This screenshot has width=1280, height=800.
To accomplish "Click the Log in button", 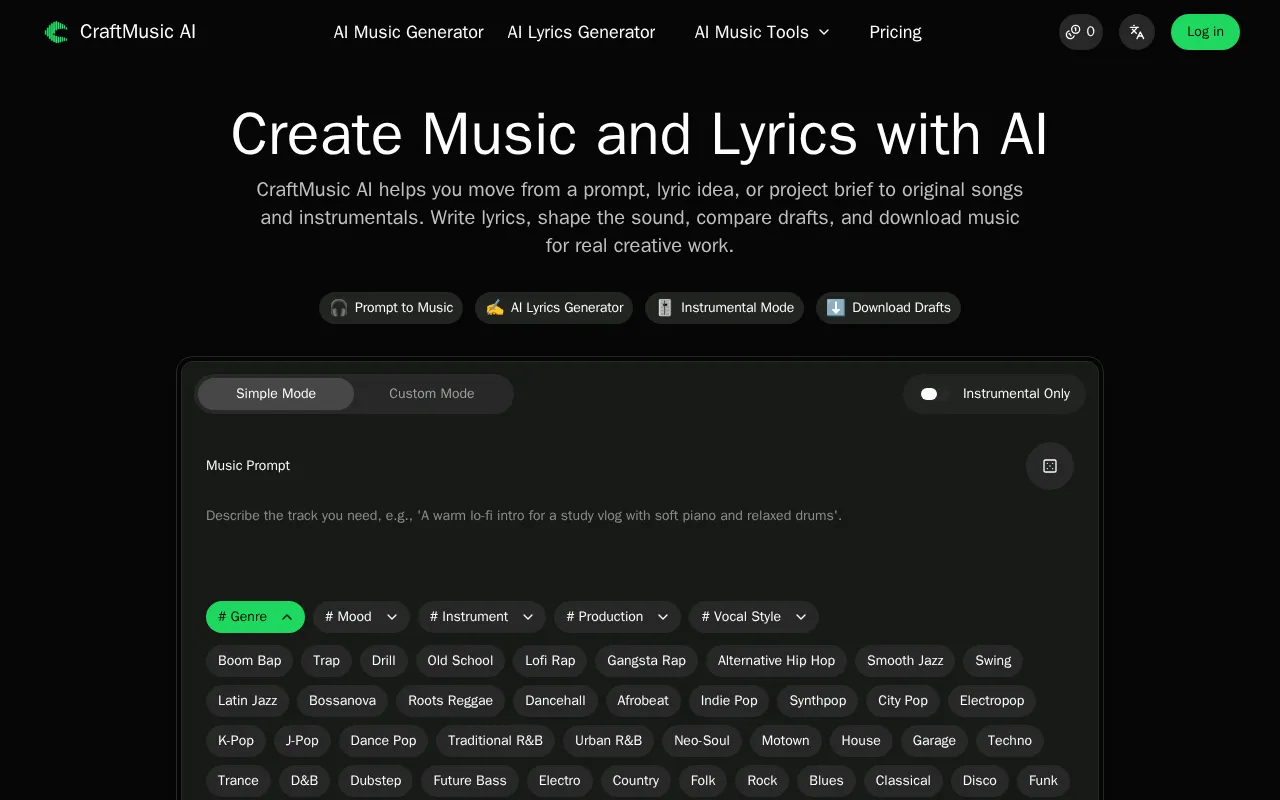I will click(1205, 32).
